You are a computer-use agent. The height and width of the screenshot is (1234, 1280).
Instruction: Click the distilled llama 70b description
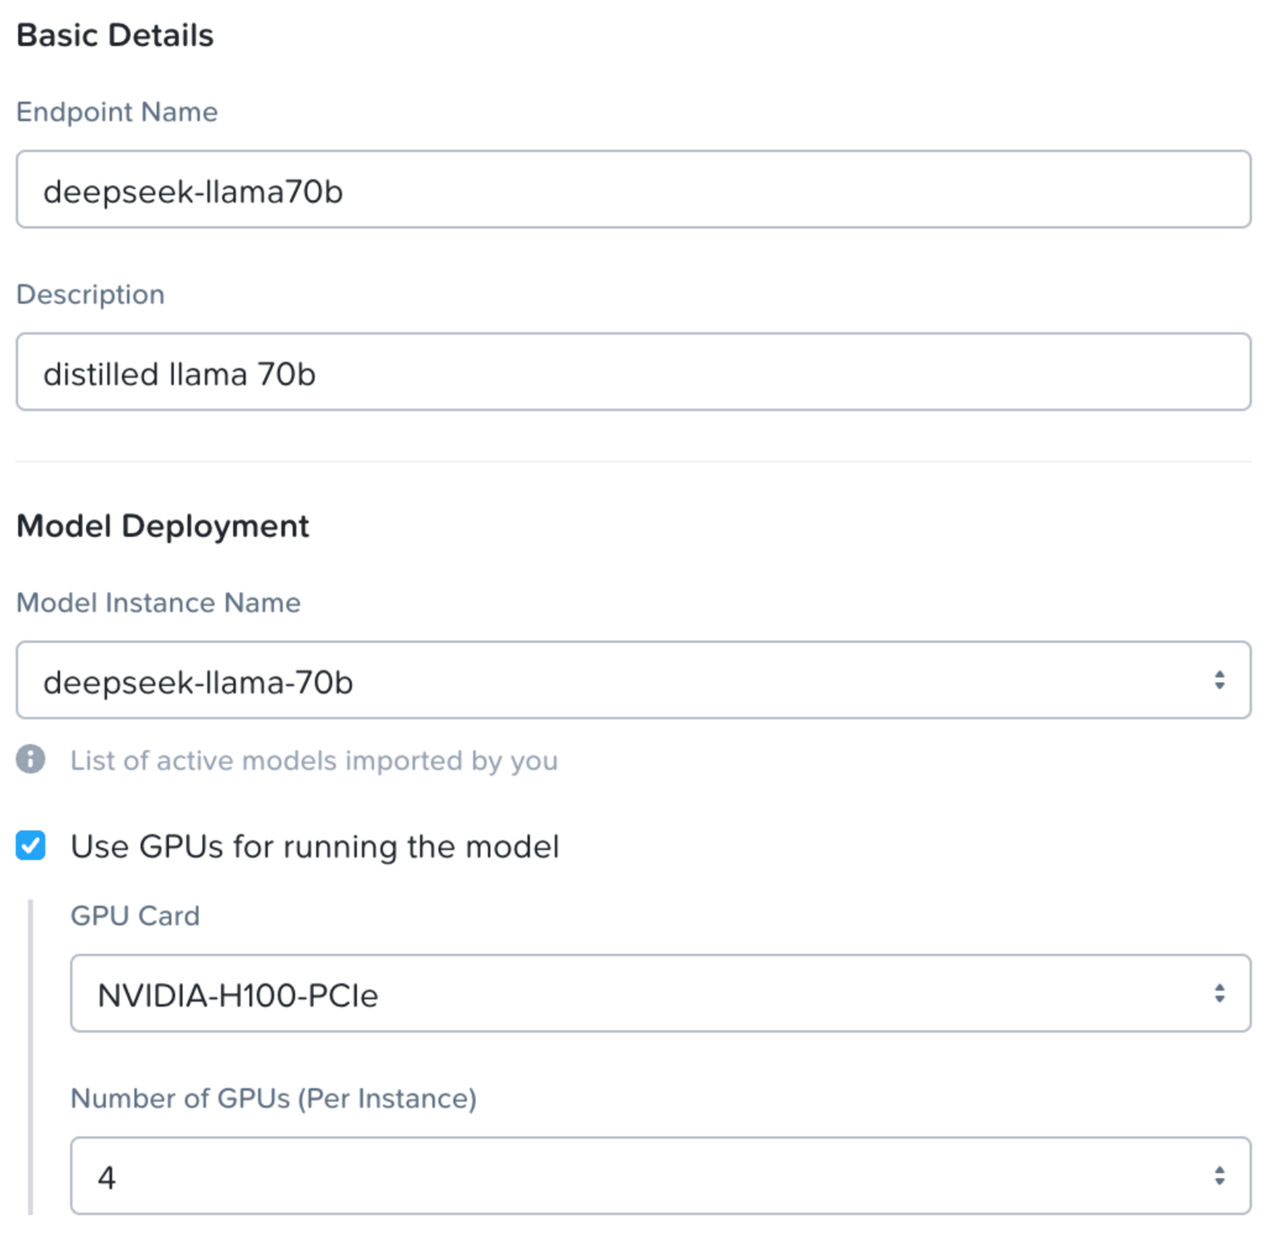[180, 373]
